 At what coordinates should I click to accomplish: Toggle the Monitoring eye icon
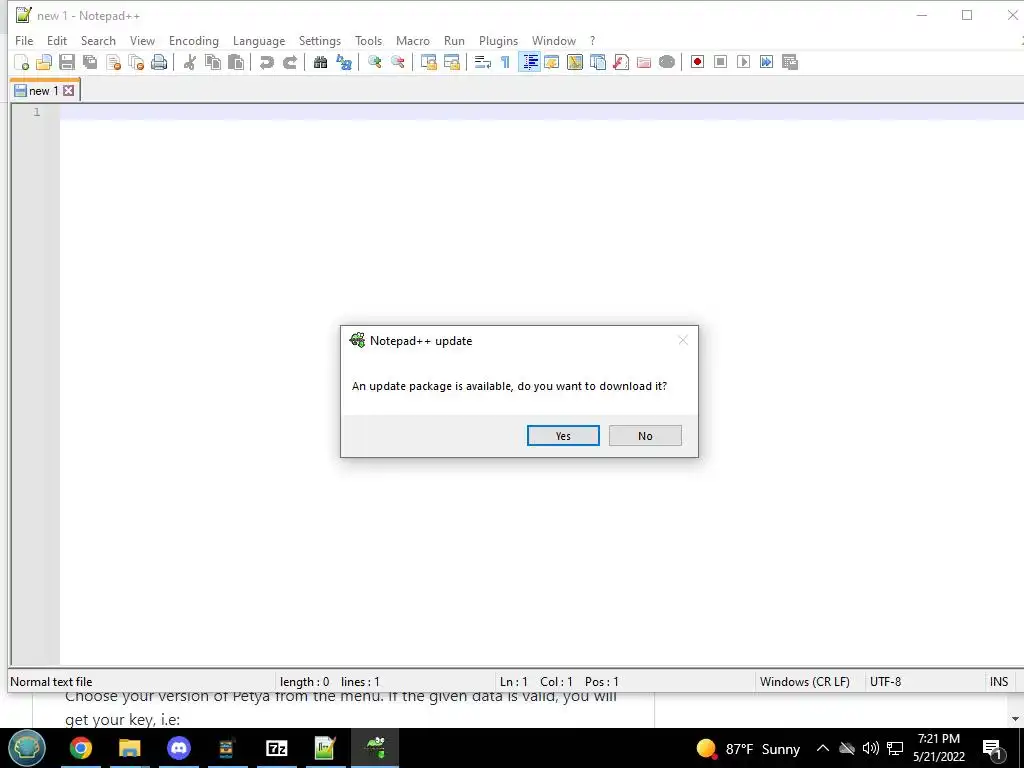tap(667, 62)
